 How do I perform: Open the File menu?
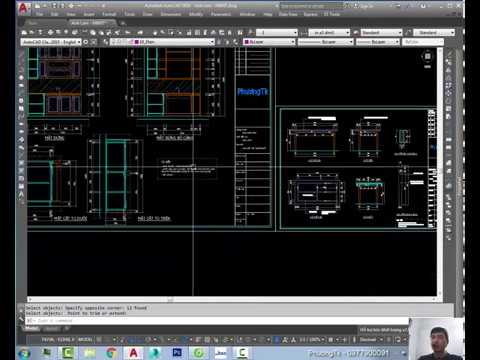tap(39, 14)
